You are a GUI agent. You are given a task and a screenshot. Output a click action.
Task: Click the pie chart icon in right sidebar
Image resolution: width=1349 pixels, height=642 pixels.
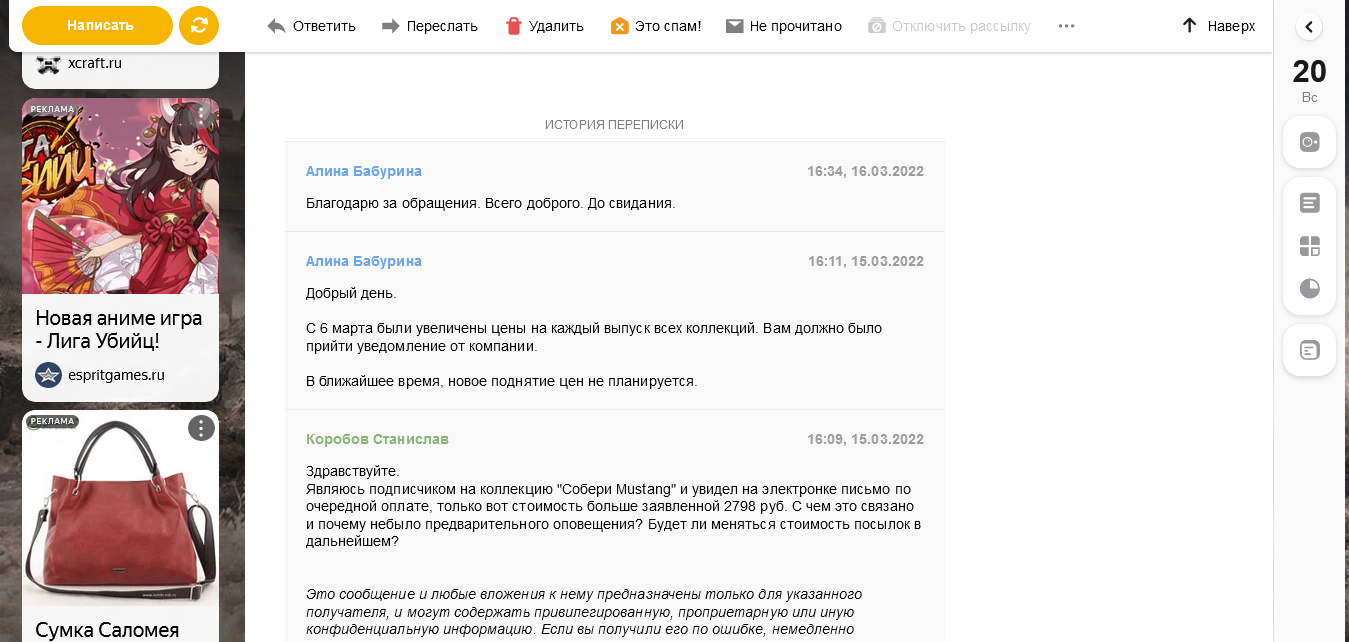(1309, 289)
